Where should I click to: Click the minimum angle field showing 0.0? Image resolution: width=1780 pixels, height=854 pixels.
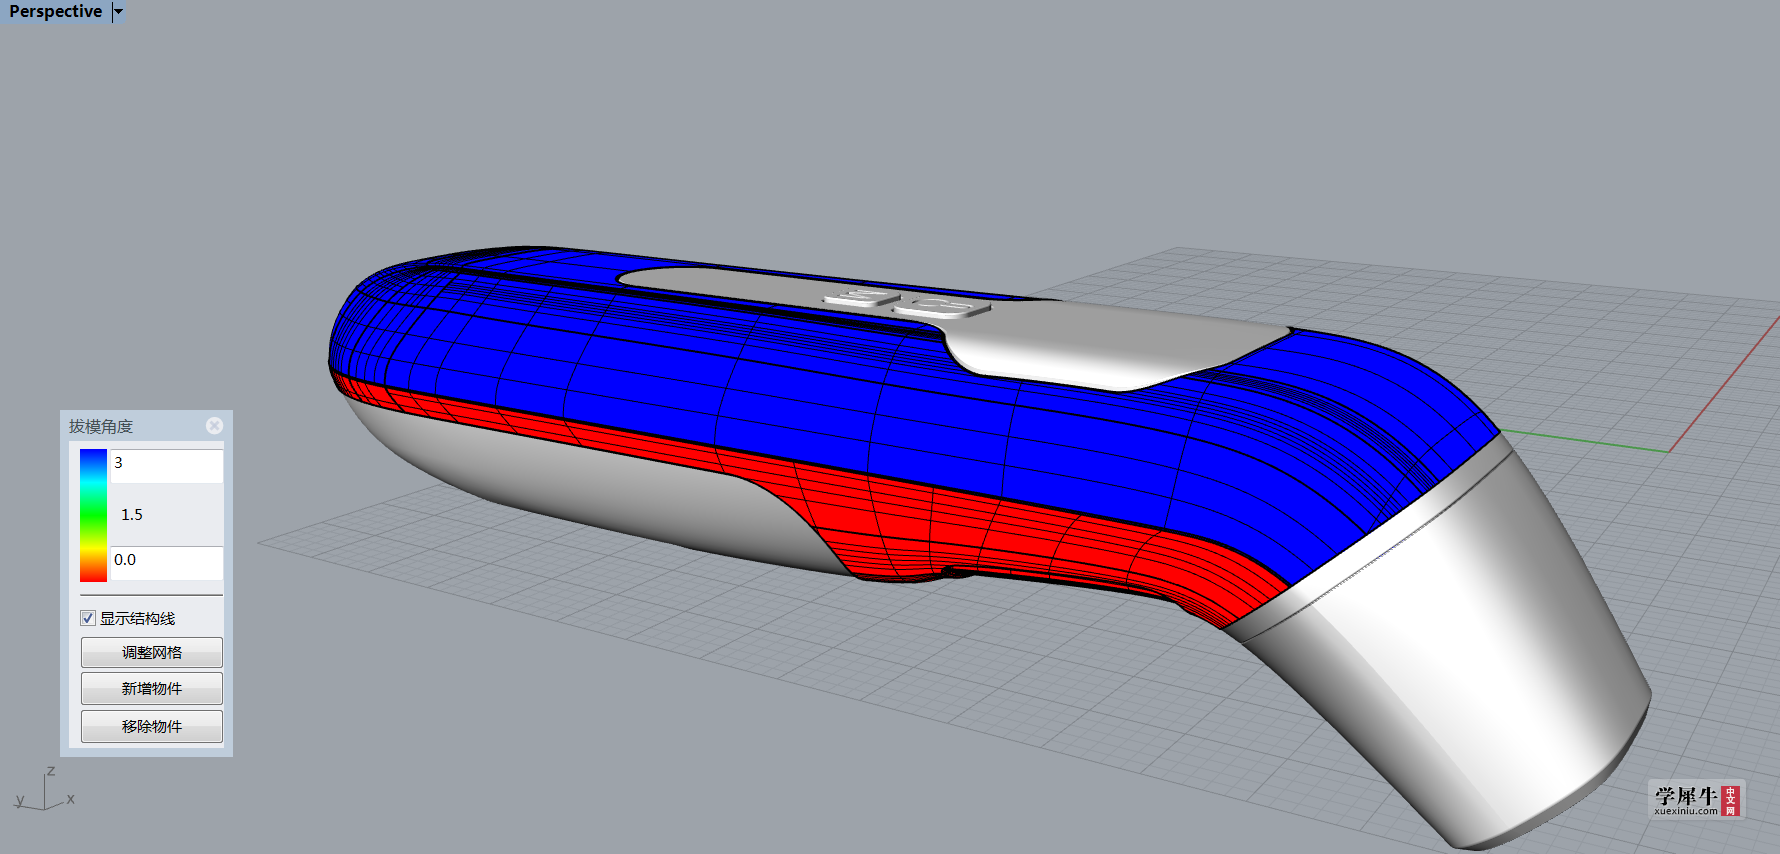tap(166, 562)
